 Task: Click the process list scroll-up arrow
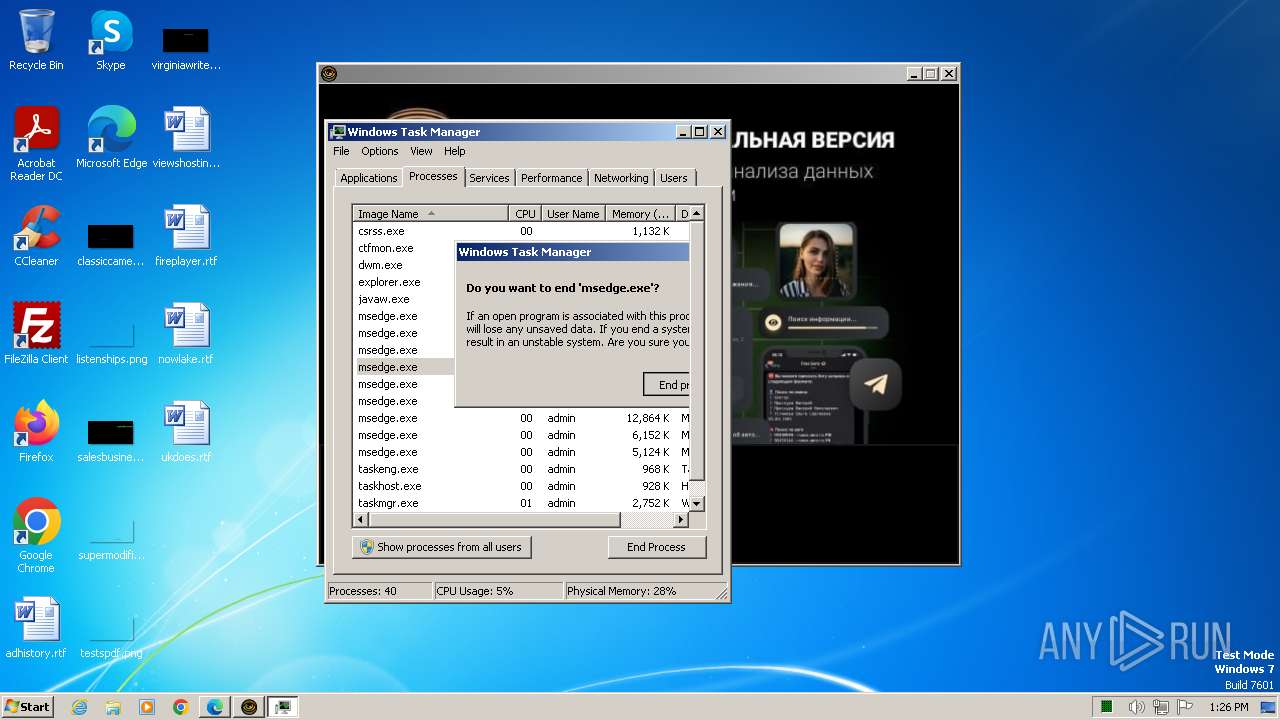pyautogui.click(x=697, y=213)
